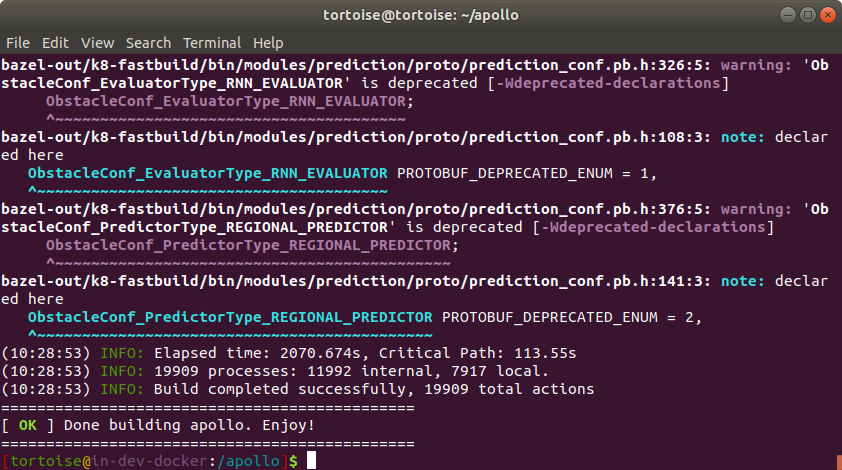
Task: Click the terminal scrollbar handle at bottom right
Action: point(839,462)
